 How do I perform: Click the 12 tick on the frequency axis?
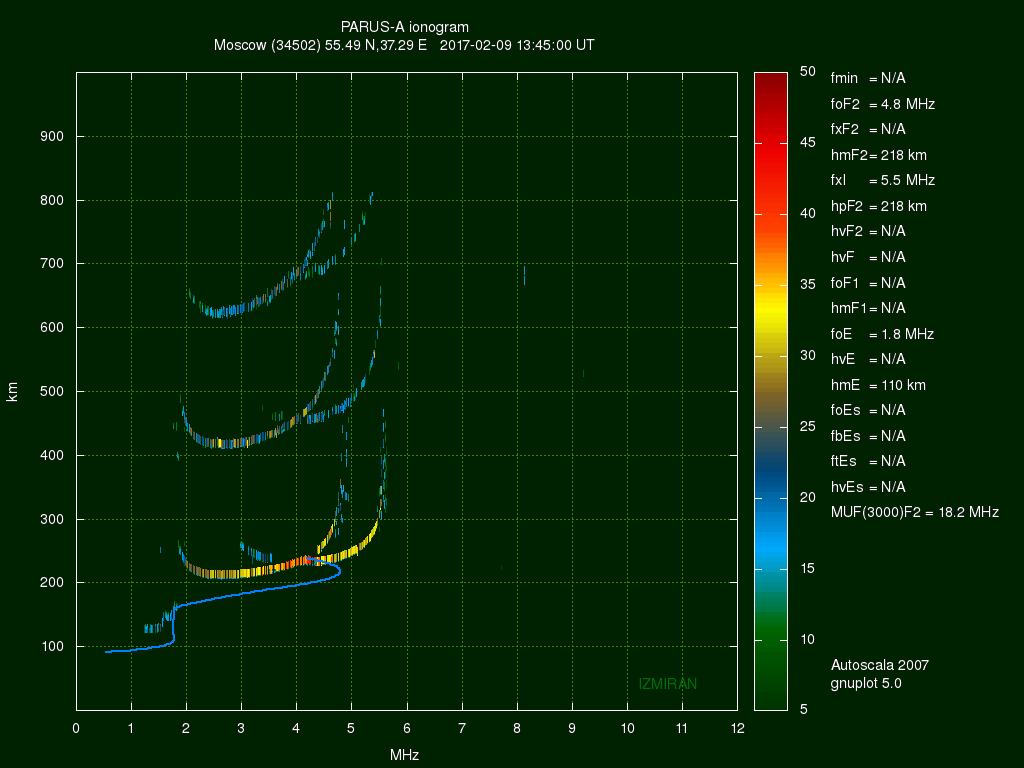736,727
